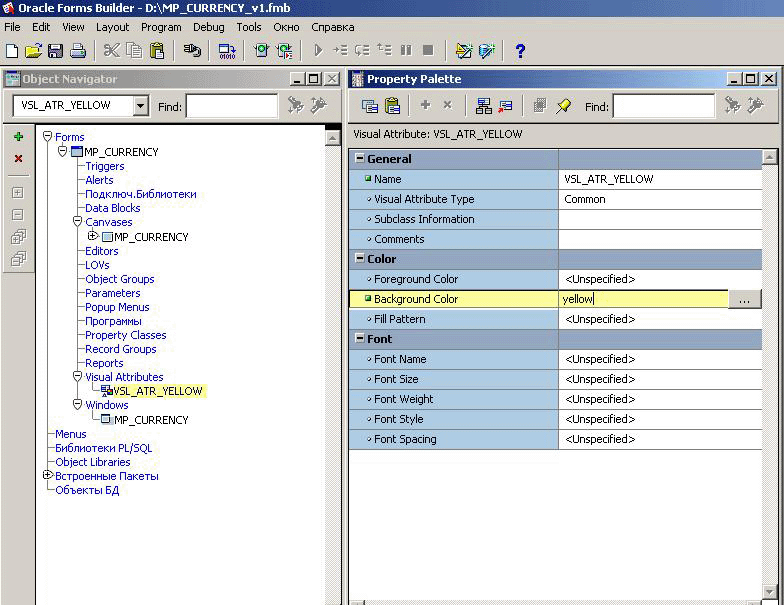Click the pushpin Freeze icon in Property Palette
This screenshot has height=605, width=784.
[x=564, y=106]
